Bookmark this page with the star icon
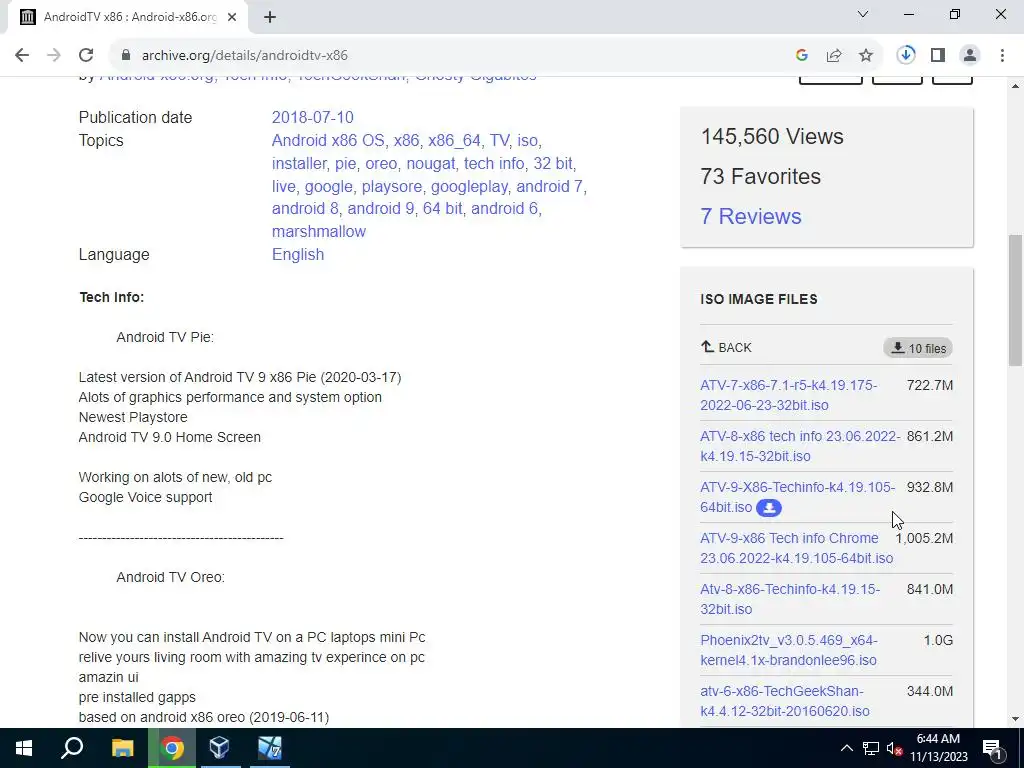The image size is (1024, 768). 866,56
